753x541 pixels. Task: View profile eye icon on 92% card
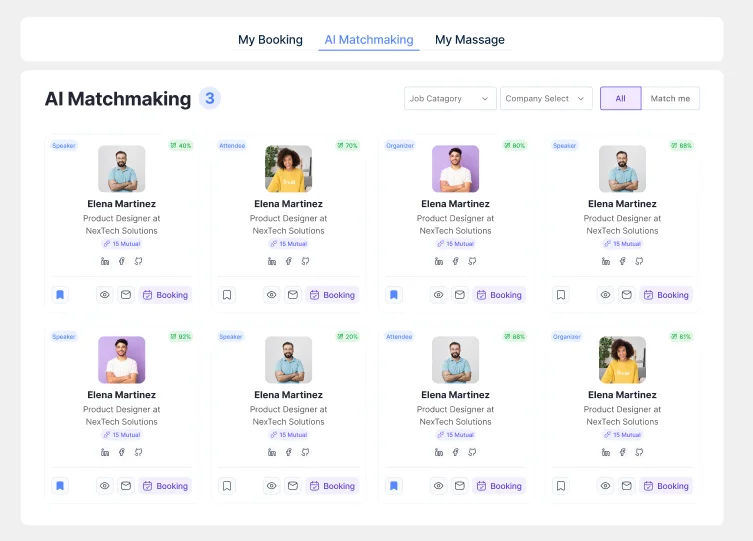tap(105, 486)
